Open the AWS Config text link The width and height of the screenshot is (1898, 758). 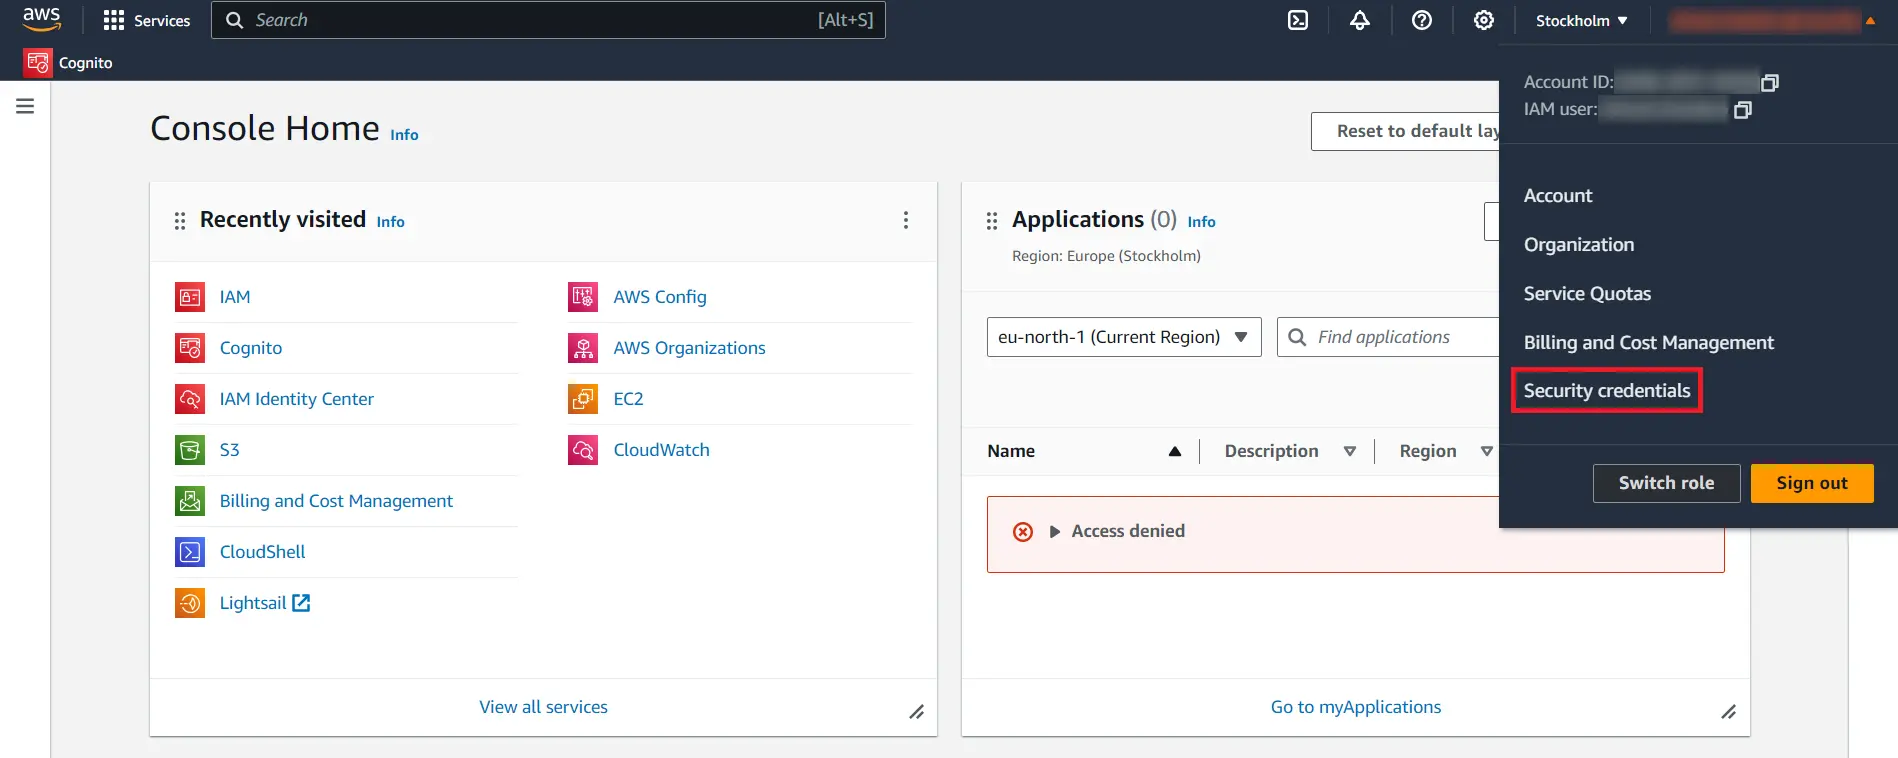[660, 297]
